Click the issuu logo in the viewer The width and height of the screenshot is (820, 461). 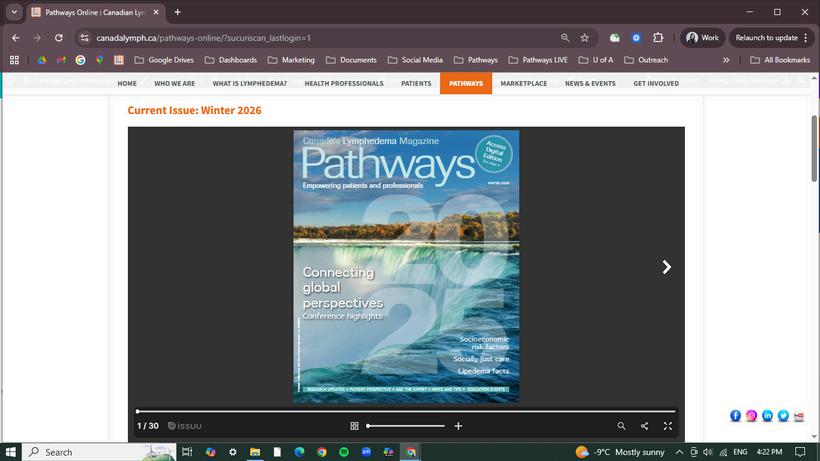click(185, 426)
